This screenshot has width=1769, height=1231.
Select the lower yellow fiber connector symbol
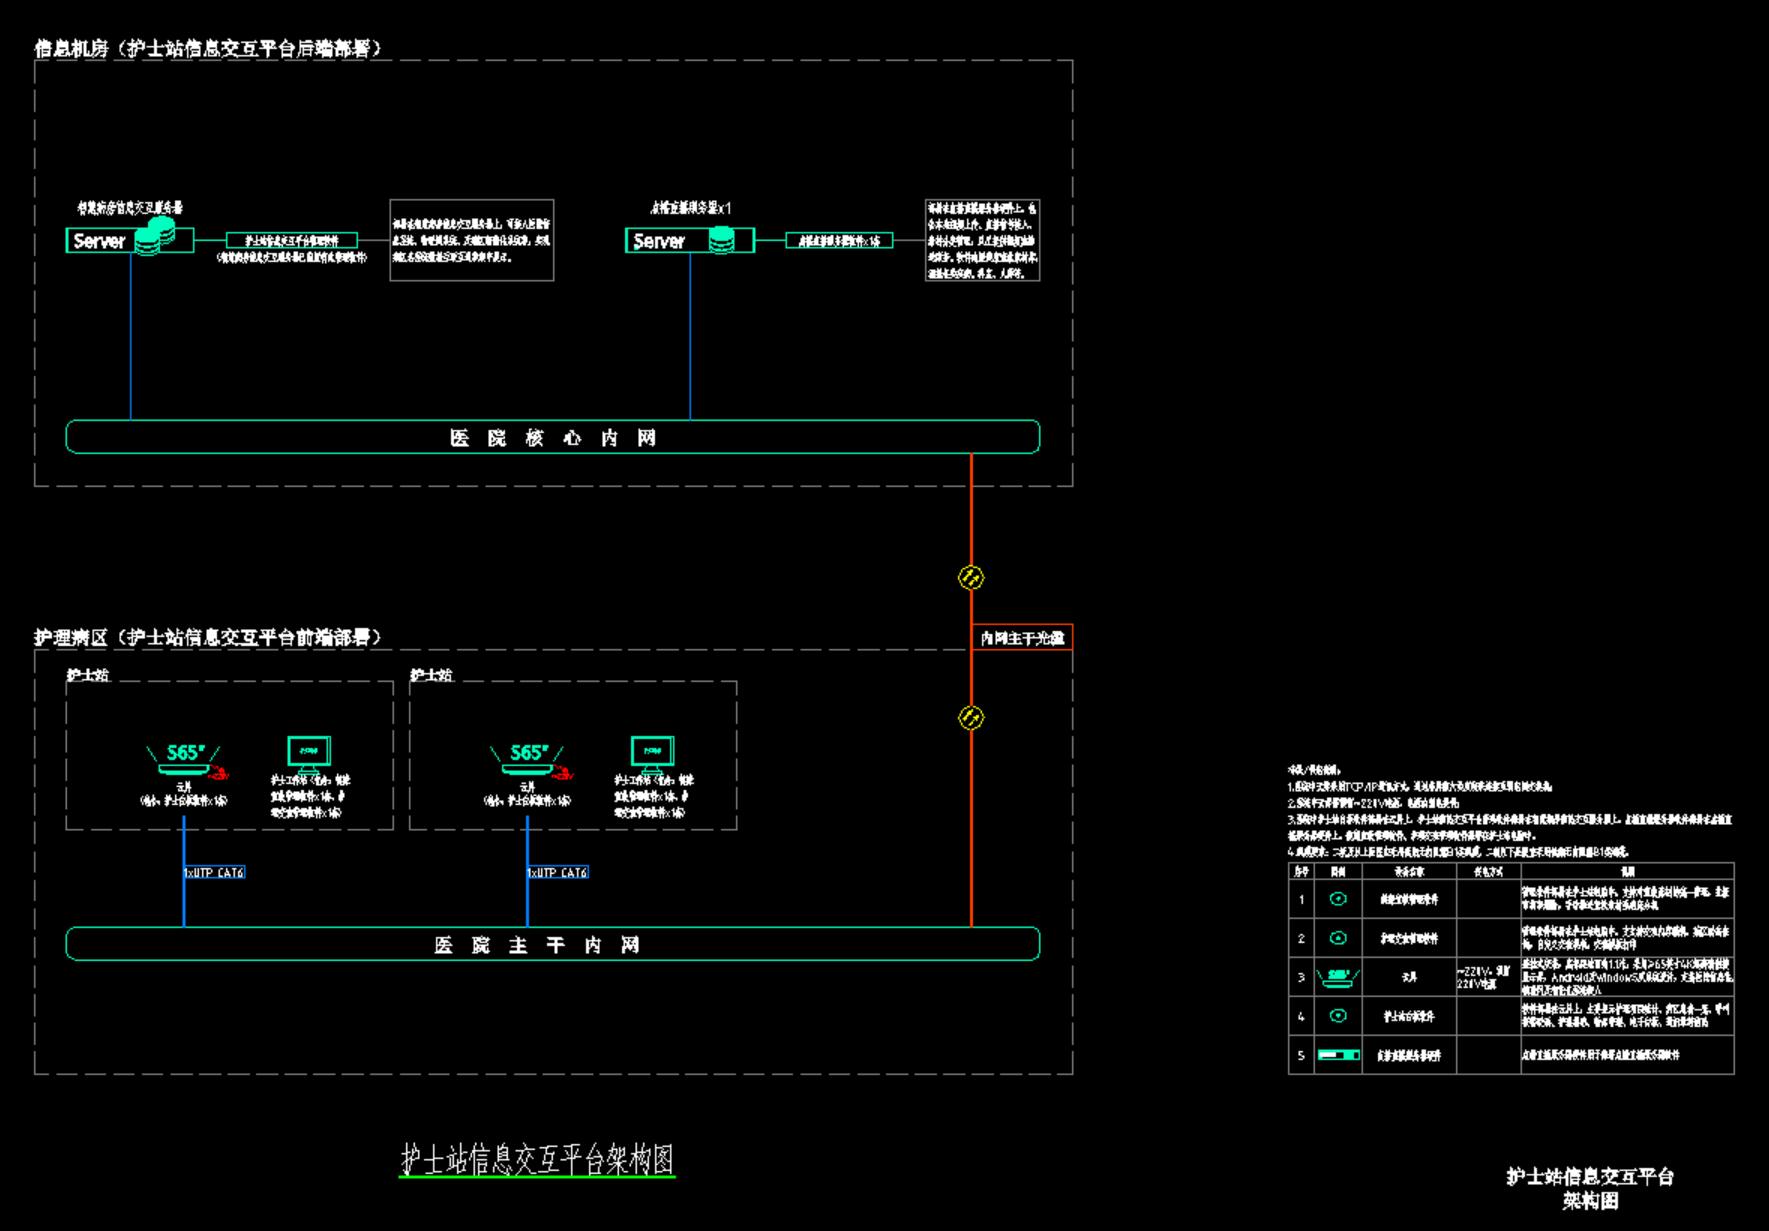(971, 718)
